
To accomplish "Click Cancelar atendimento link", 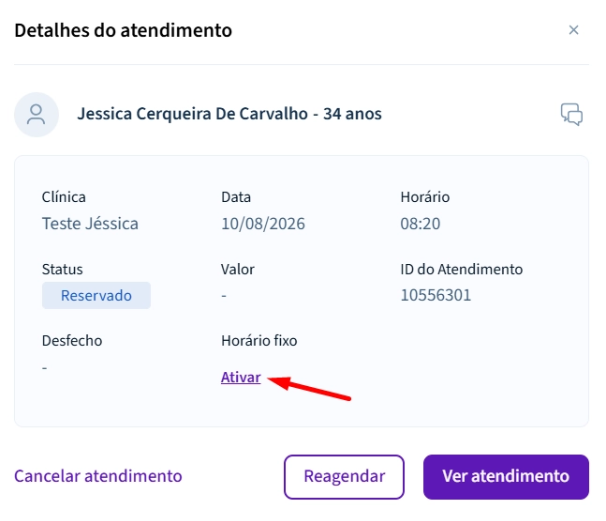I will [x=98, y=476].
